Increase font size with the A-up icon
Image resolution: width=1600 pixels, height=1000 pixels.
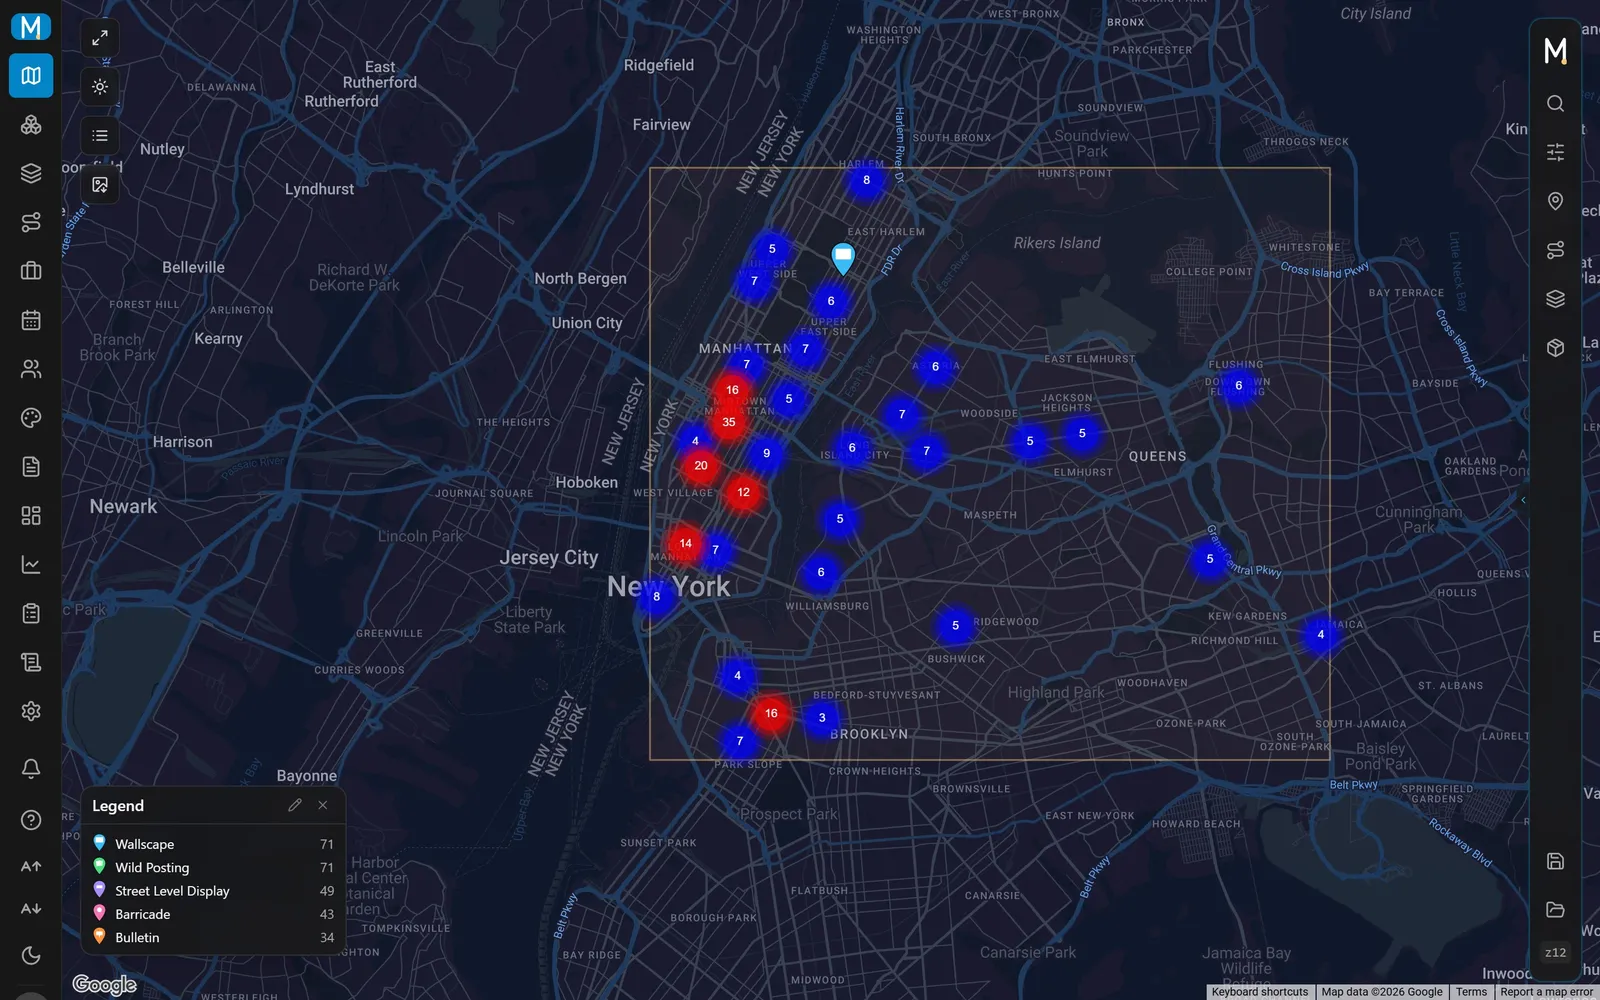point(31,866)
